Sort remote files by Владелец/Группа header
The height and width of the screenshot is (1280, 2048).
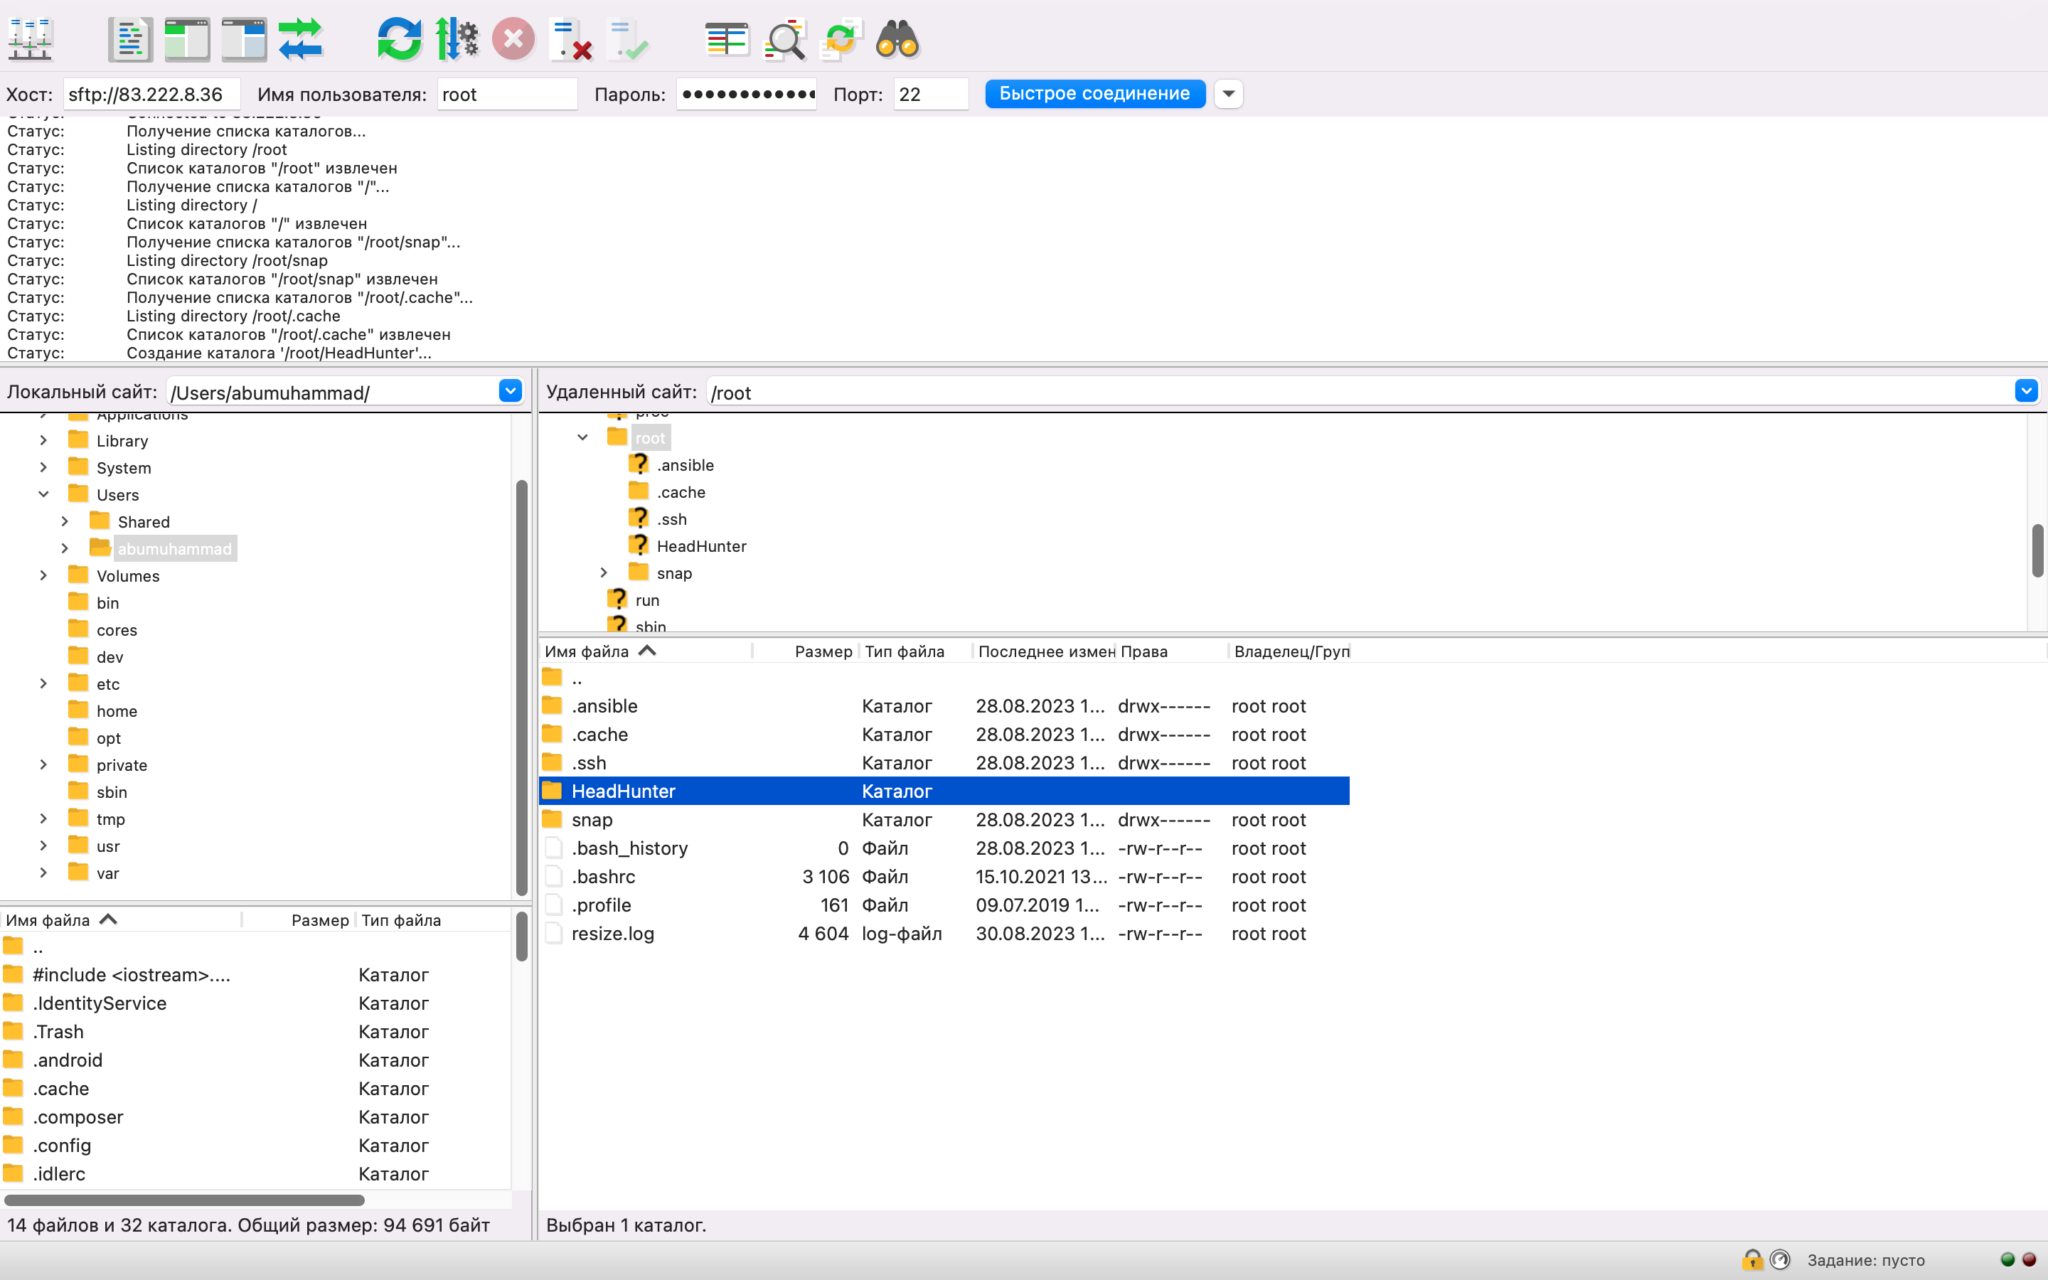(1290, 651)
